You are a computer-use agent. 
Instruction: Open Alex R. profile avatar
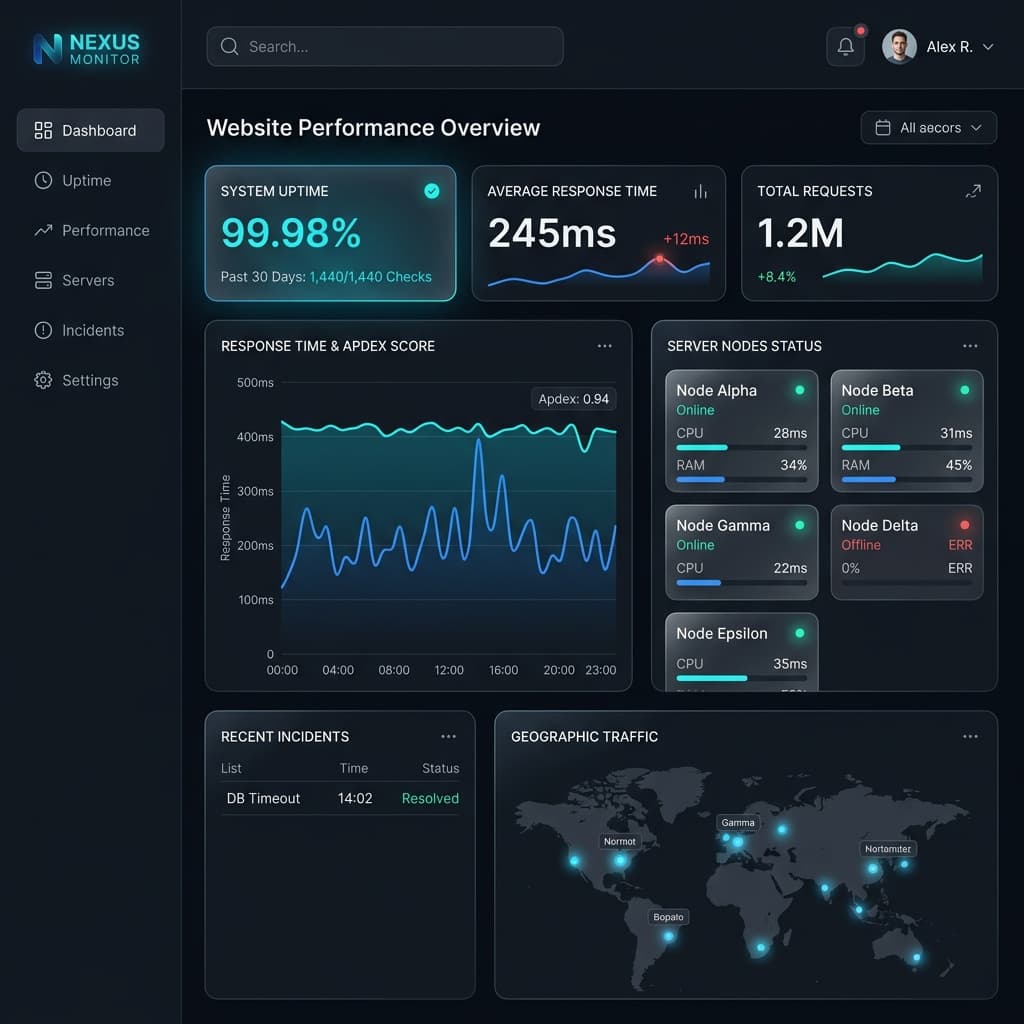(899, 46)
